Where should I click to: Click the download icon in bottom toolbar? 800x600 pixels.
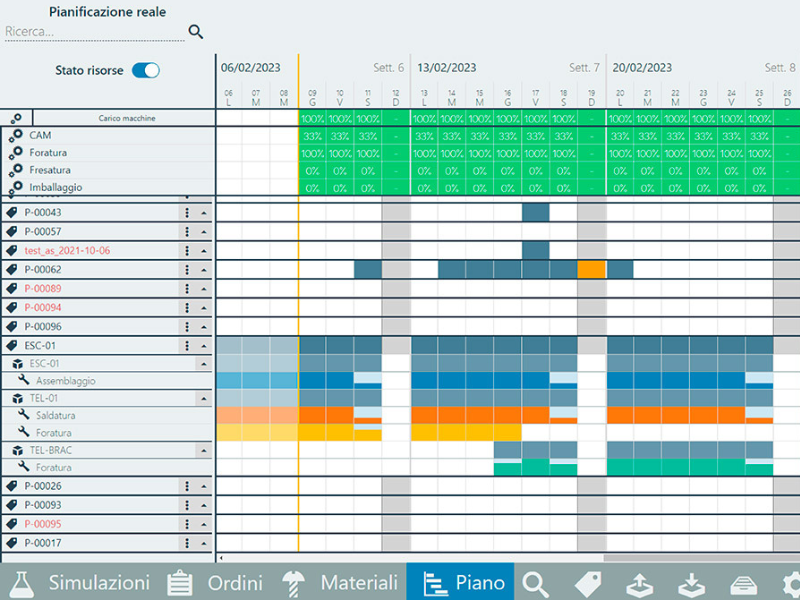(690, 583)
